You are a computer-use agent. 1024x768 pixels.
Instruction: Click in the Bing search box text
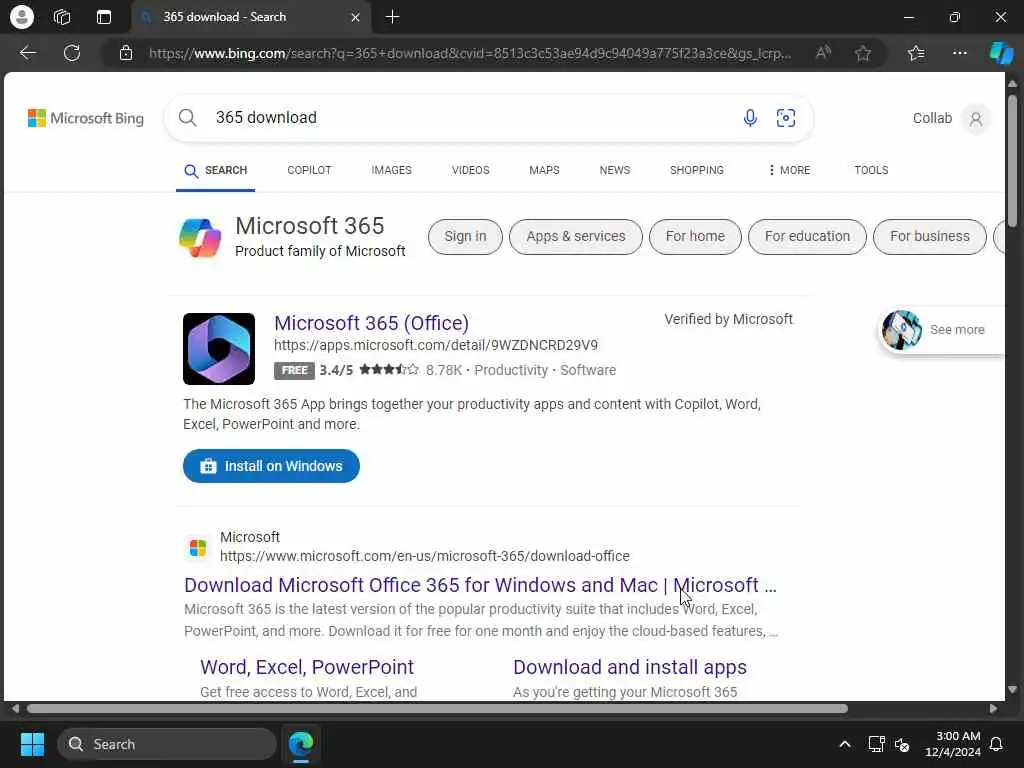pos(266,118)
